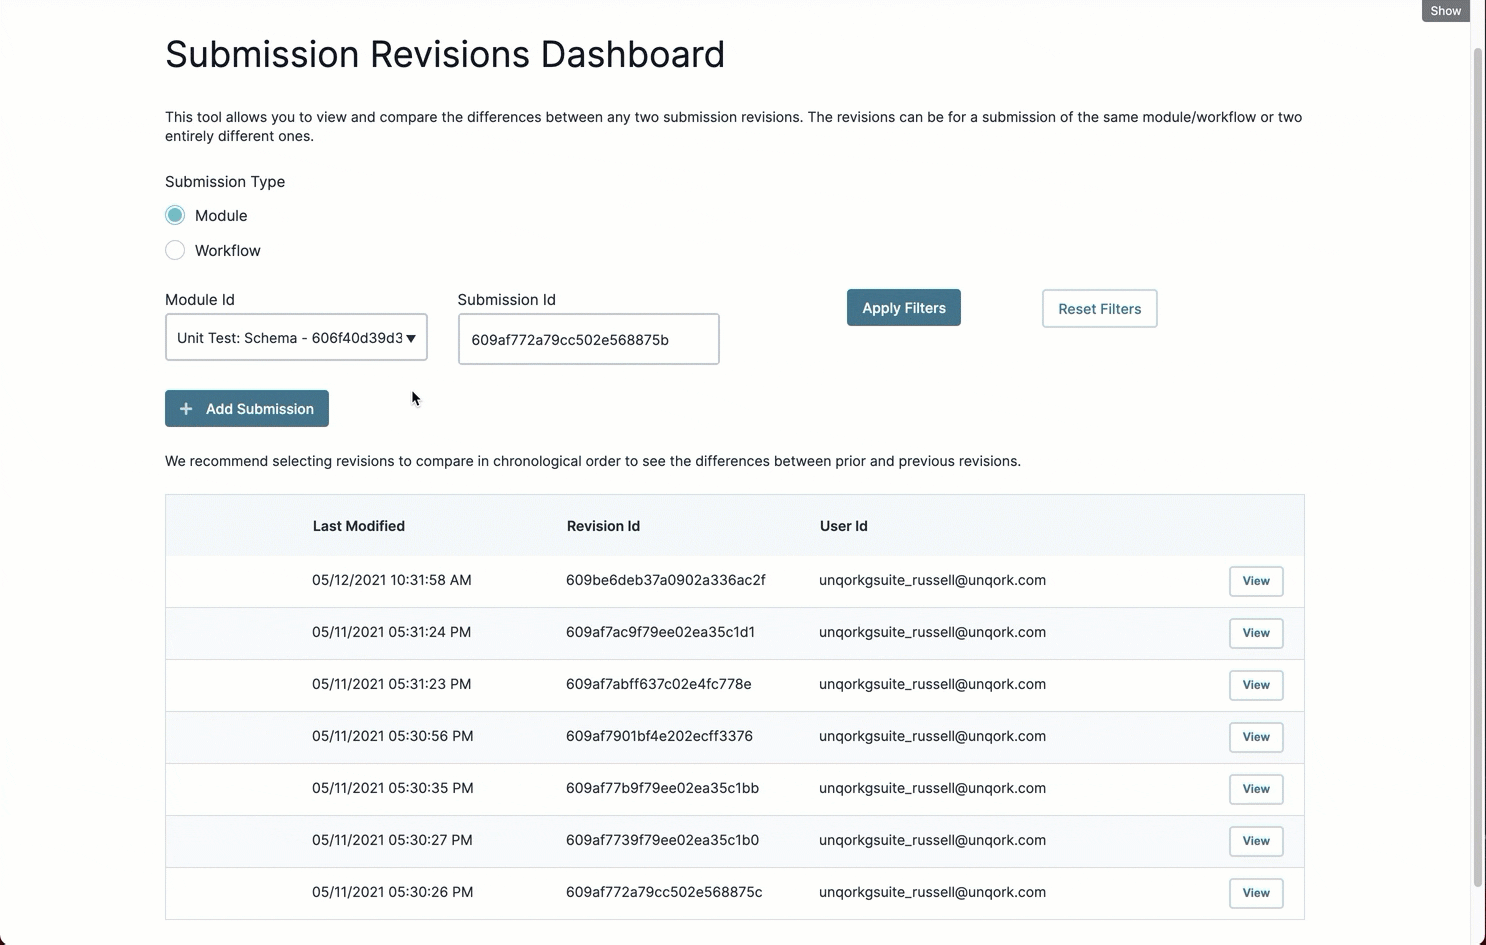
Task: Click user email in the 10:31:58 AM row
Action: [932, 580]
